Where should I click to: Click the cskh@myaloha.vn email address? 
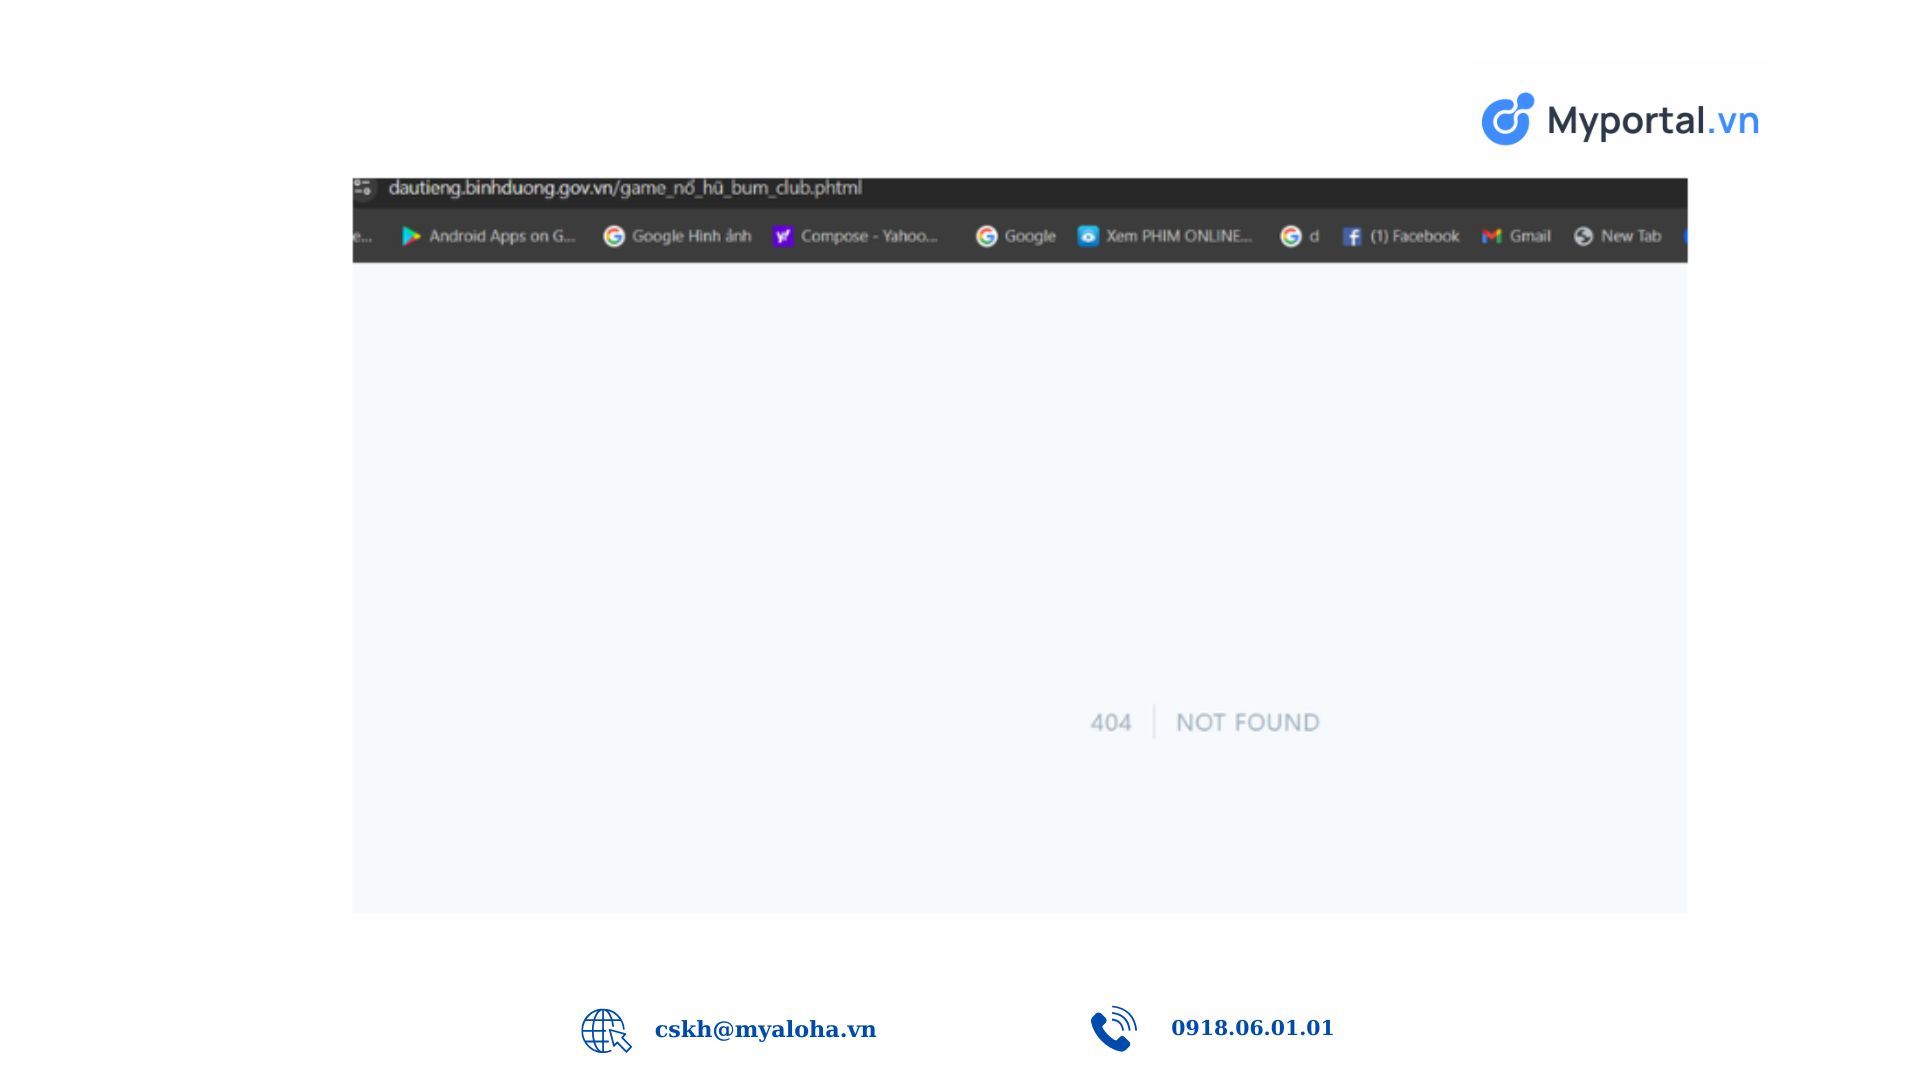click(x=765, y=1029)
